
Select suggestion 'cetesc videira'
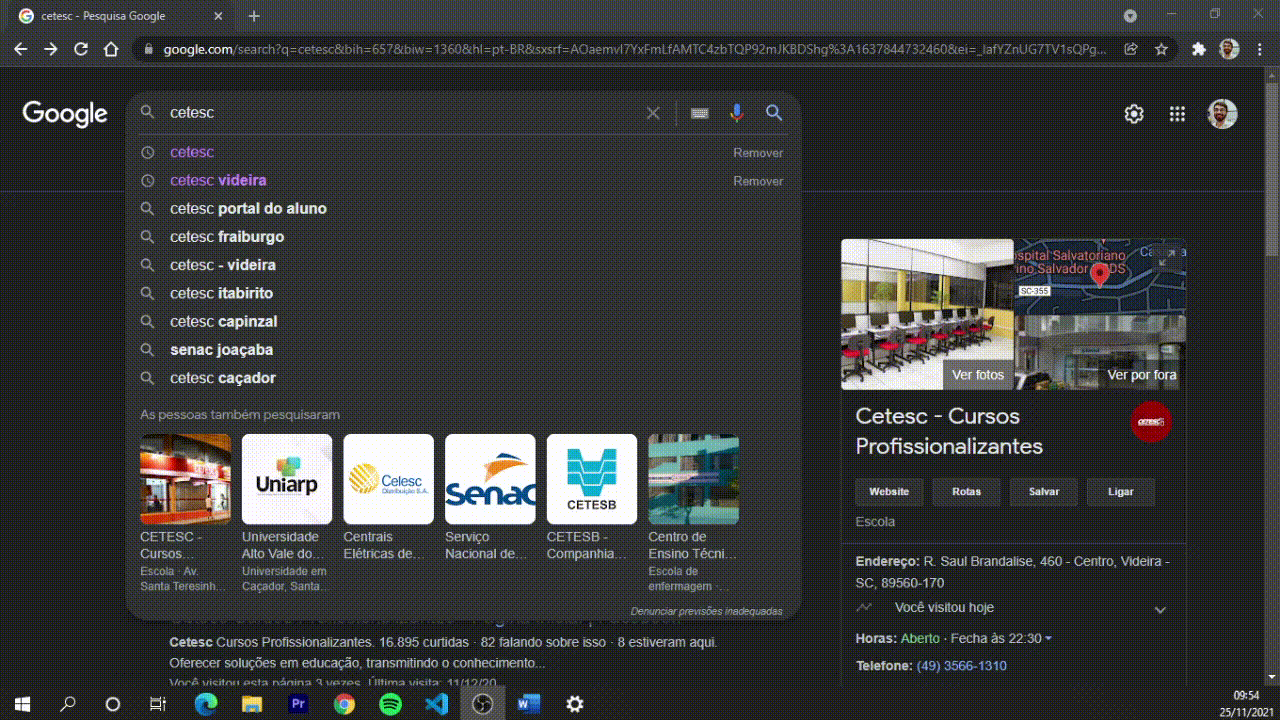pyautogui.click(x=218, y=180)
